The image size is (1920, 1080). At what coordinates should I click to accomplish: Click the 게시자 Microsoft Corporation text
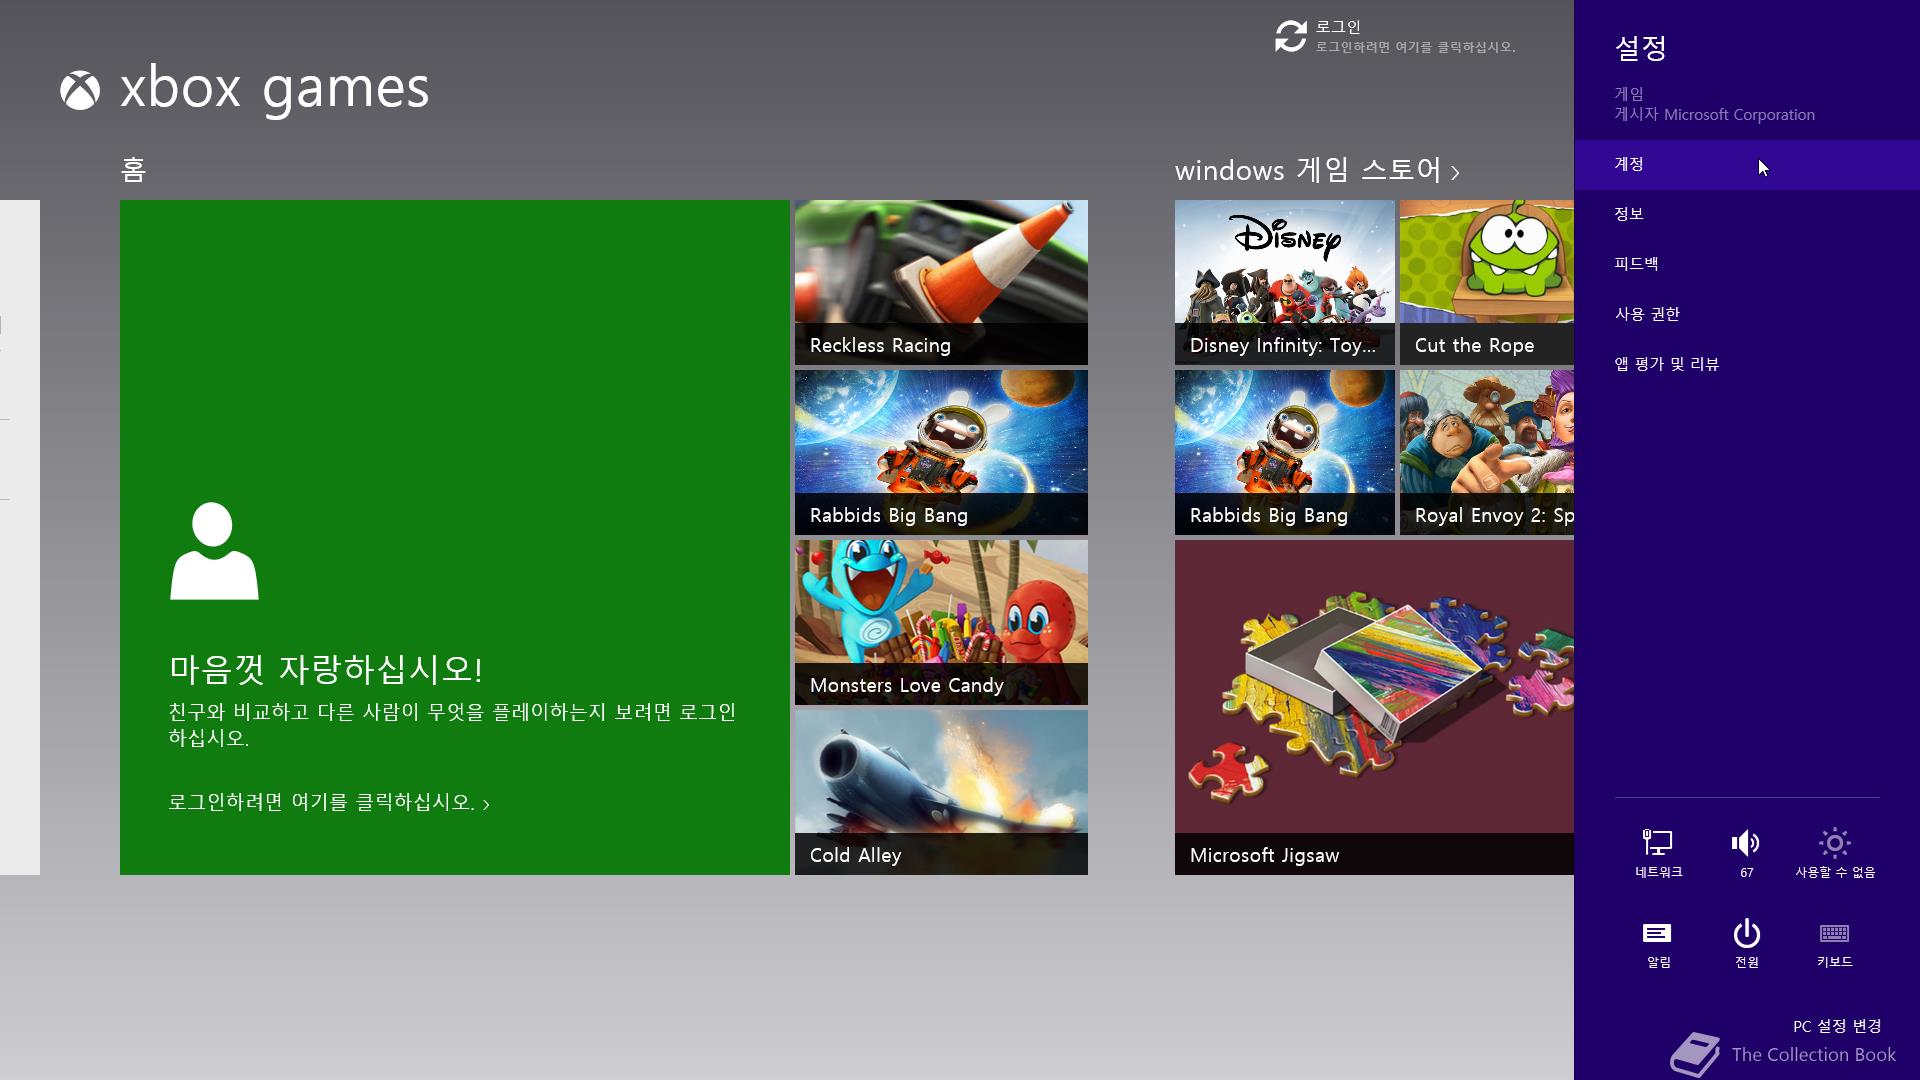click(x=1714, y=114)
